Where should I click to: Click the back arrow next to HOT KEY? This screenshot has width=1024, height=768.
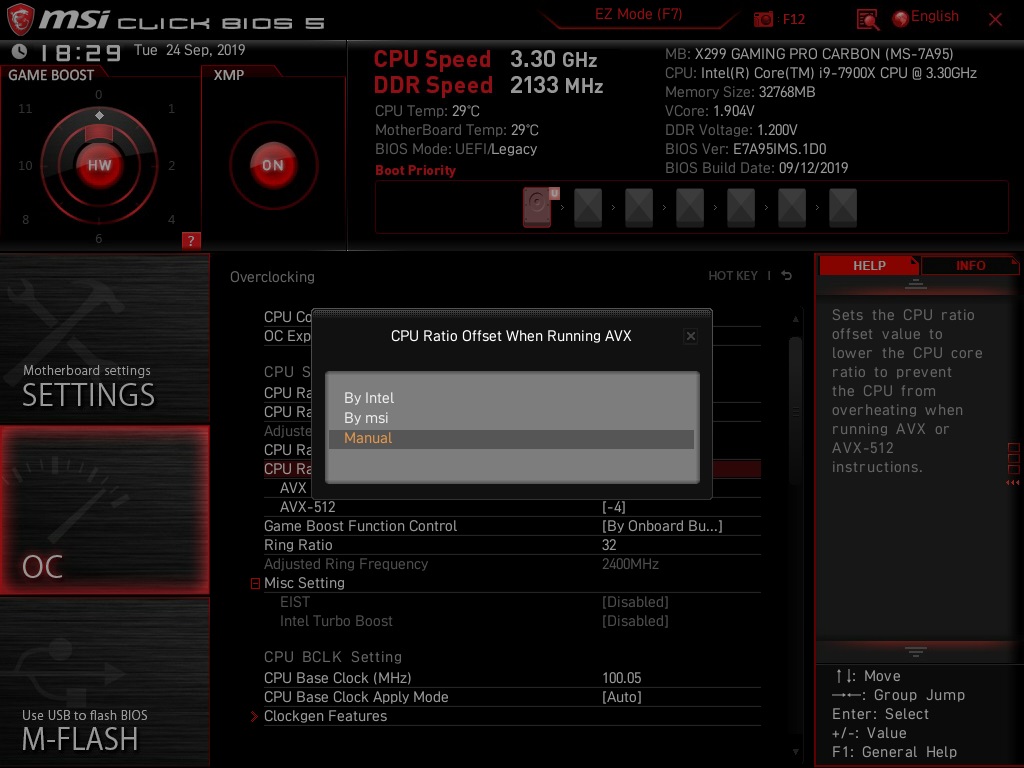[787, 276]
